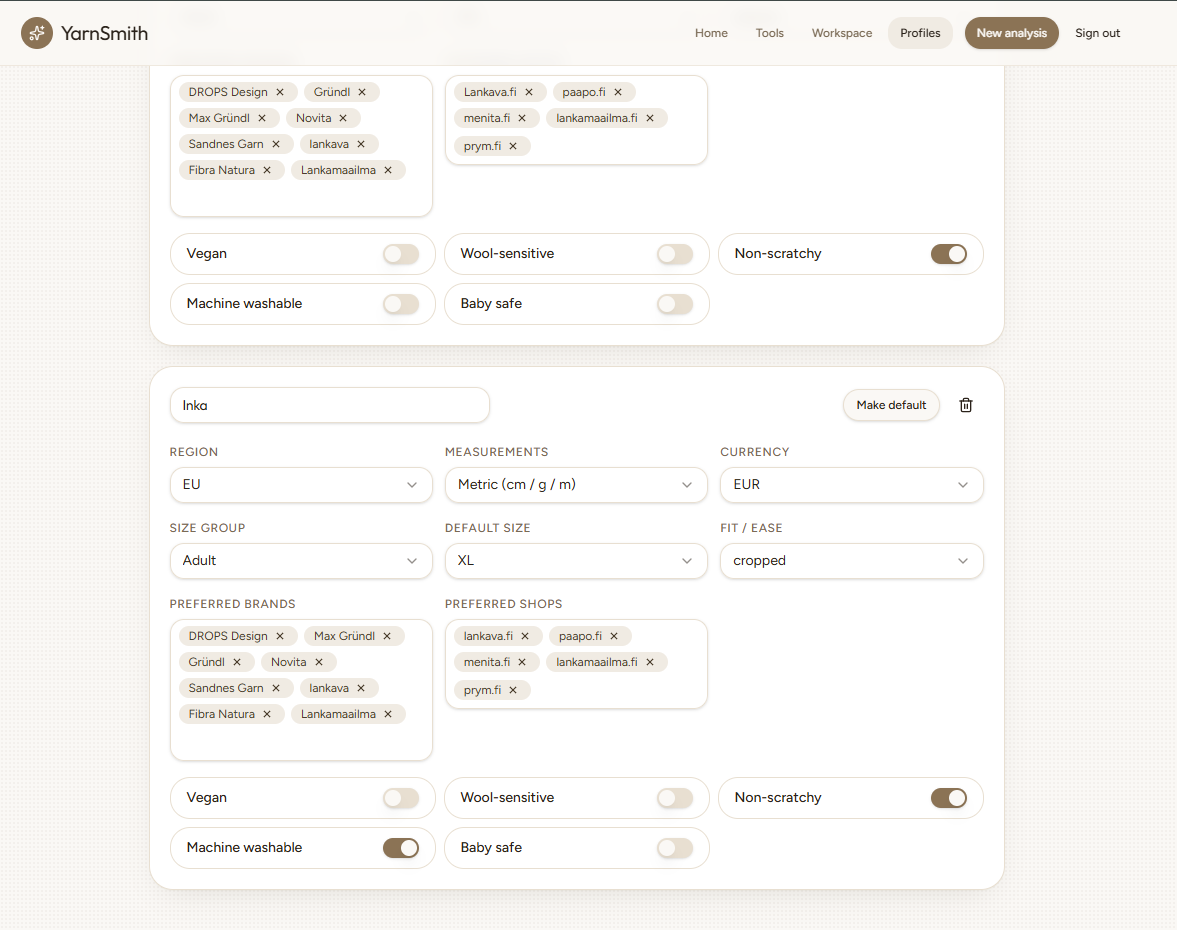
Task: Open the Region dropdown showing EU
Action: (x=301, y=485)
